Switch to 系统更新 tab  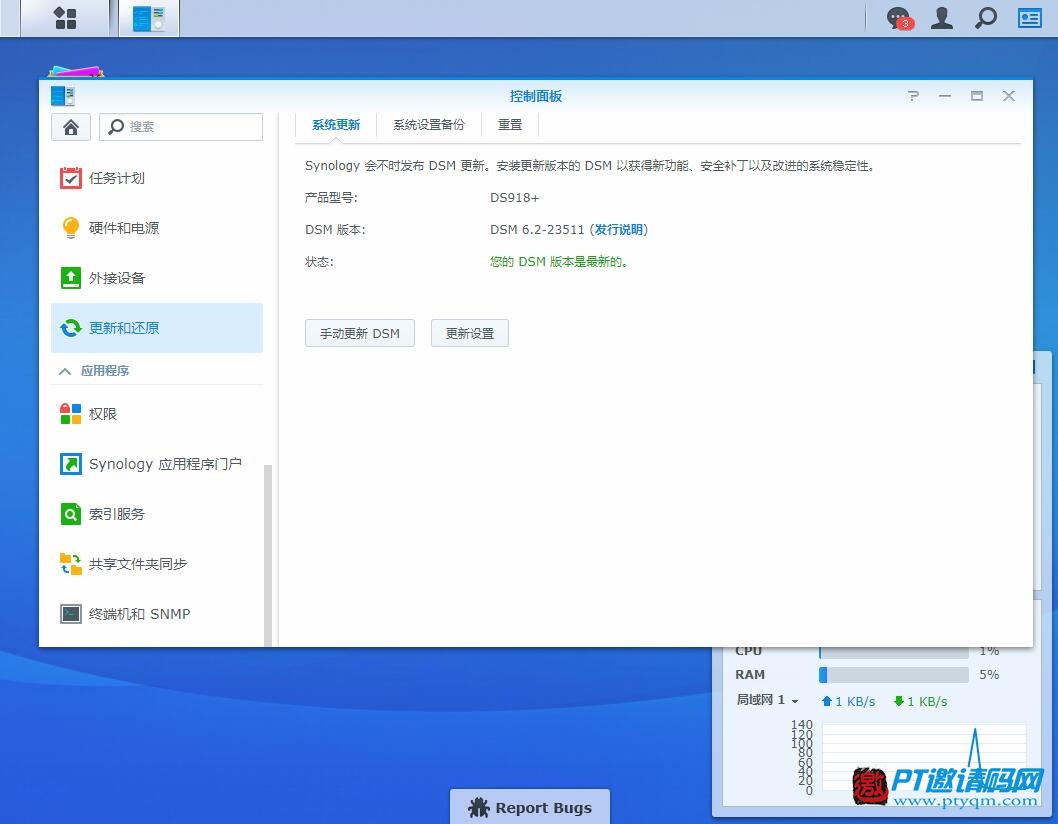coord(336,125)
